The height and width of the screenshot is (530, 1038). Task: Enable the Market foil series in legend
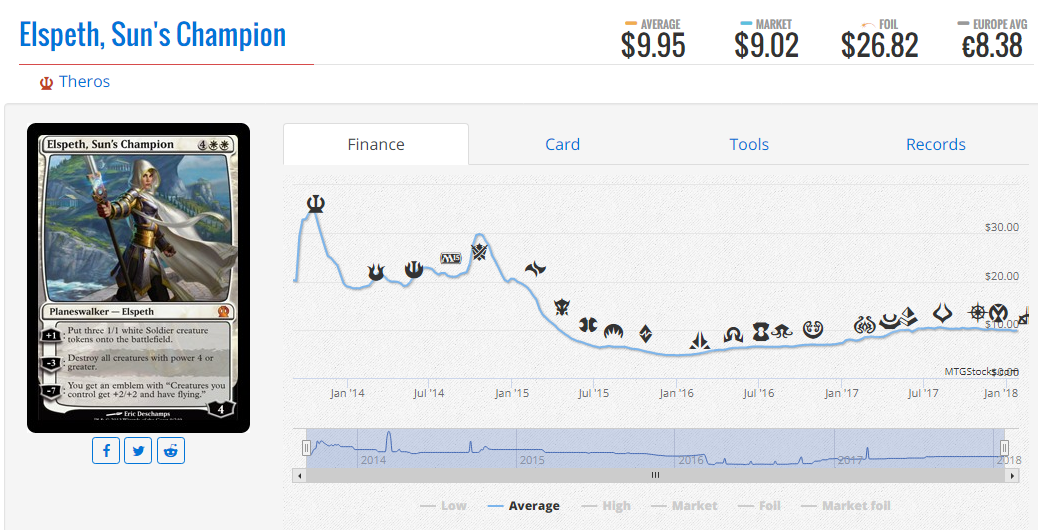click(845, 506)
